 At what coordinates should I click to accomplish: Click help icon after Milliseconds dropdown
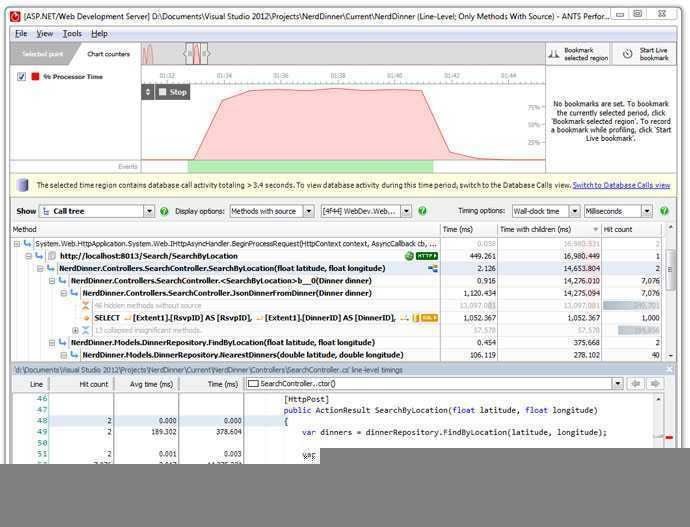pos(664,211)
